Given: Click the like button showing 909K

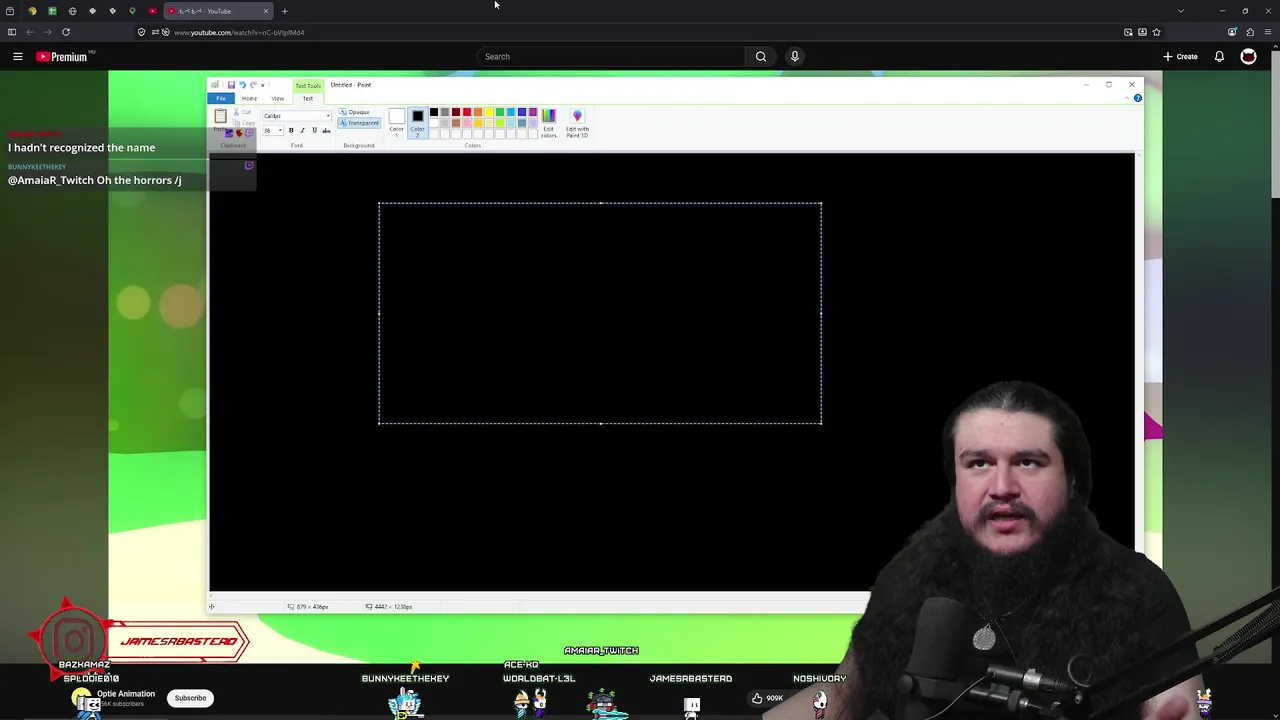Looking at the screenshot, I should pyautogui.click(x=768, y=698).
